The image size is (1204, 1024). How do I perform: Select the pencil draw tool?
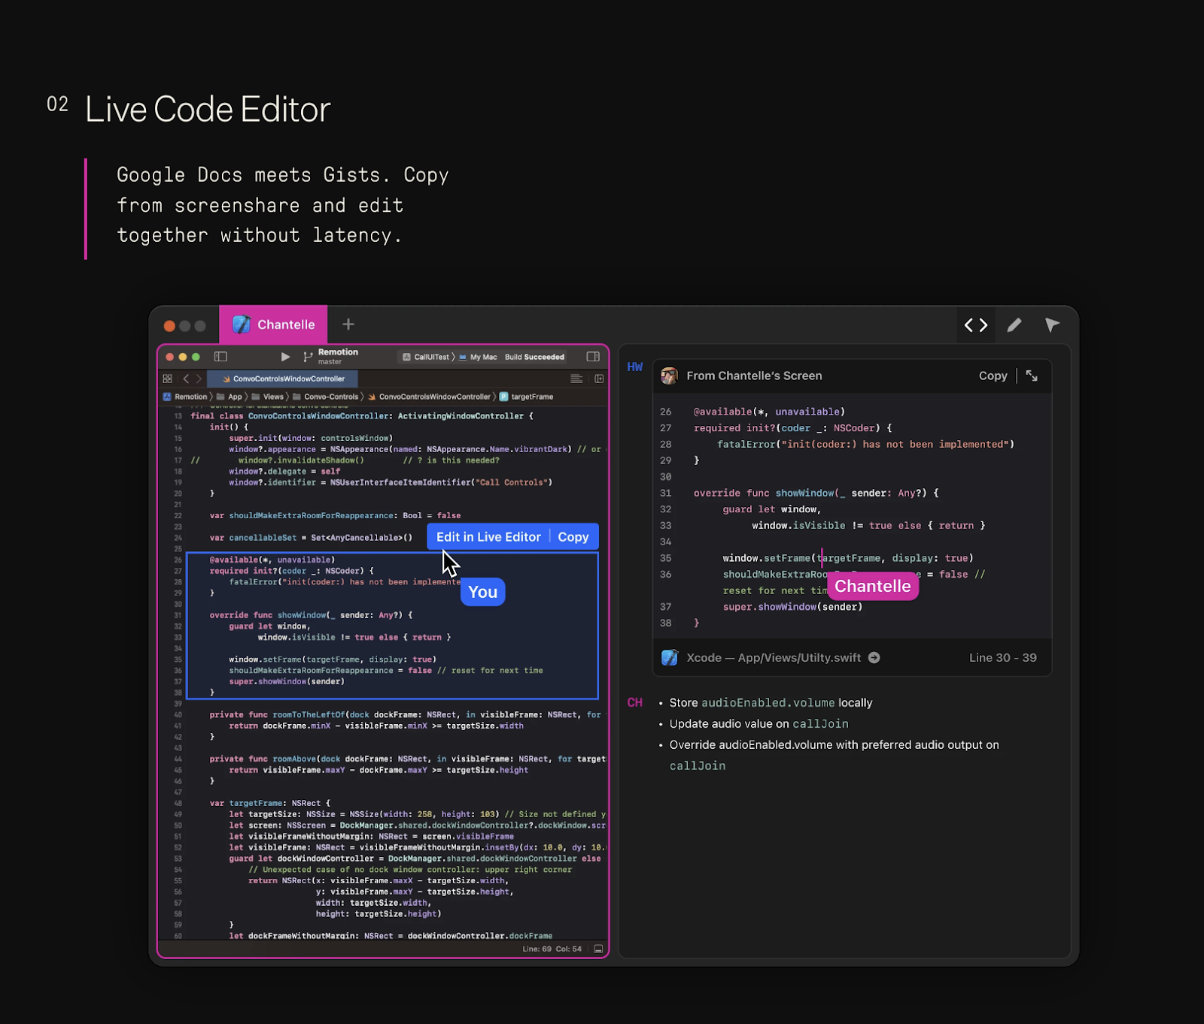coord(1014,325)
